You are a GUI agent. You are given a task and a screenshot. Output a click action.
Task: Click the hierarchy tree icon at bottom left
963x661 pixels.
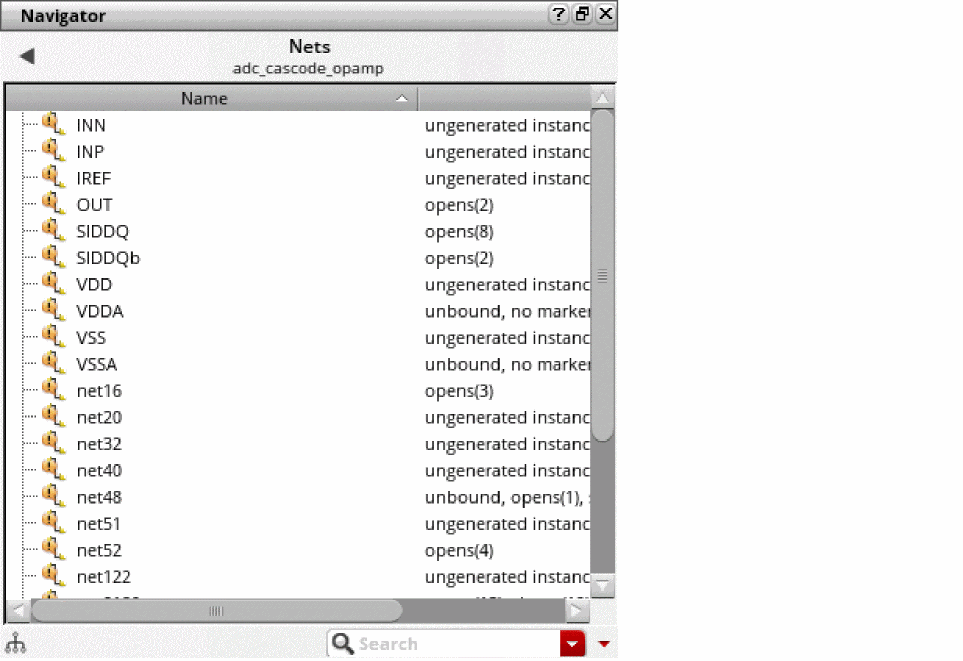pyautogui.click(x=15, y=643)
